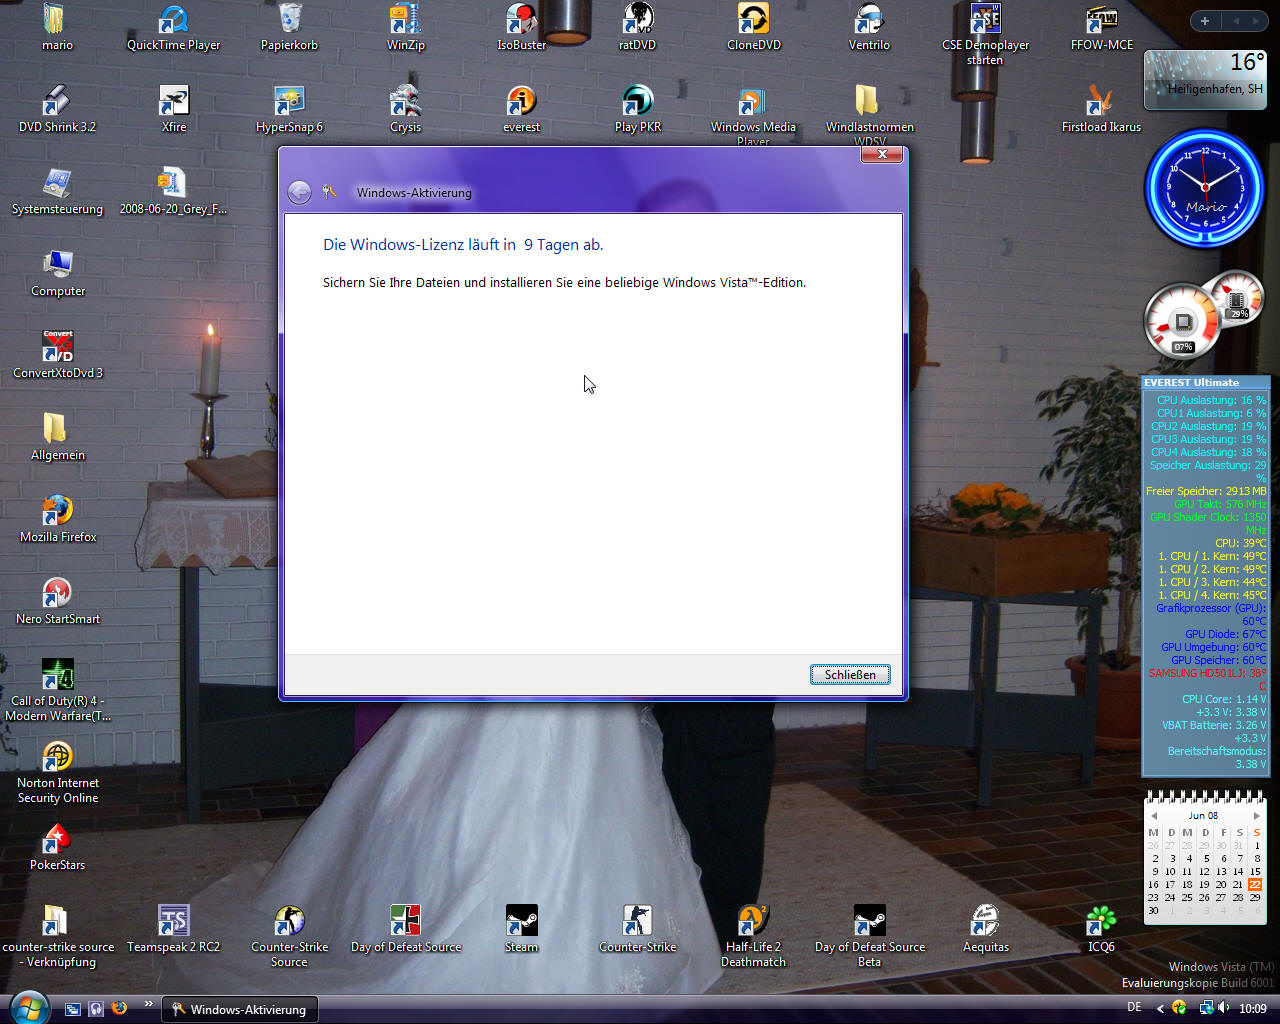
Task: Open Half-Life 2 Deathmatch icon
Action: click(x=753, y=936)
